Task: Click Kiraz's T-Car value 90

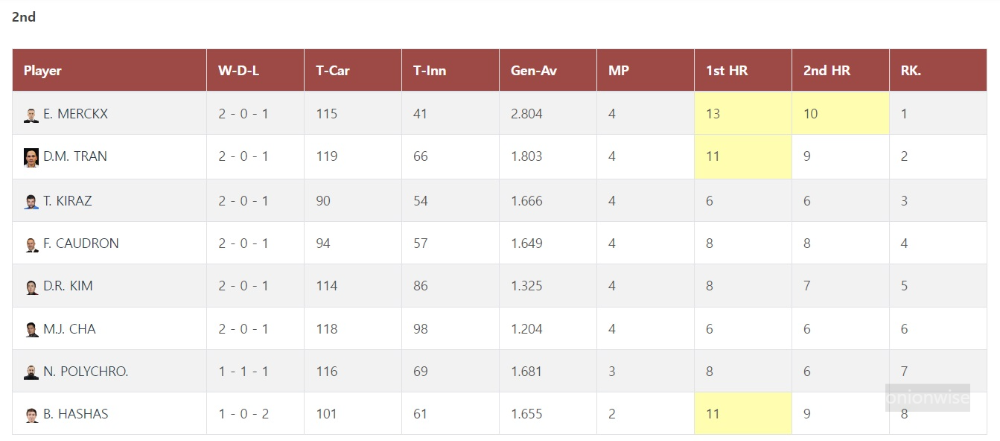Action: tap(323, 201)
